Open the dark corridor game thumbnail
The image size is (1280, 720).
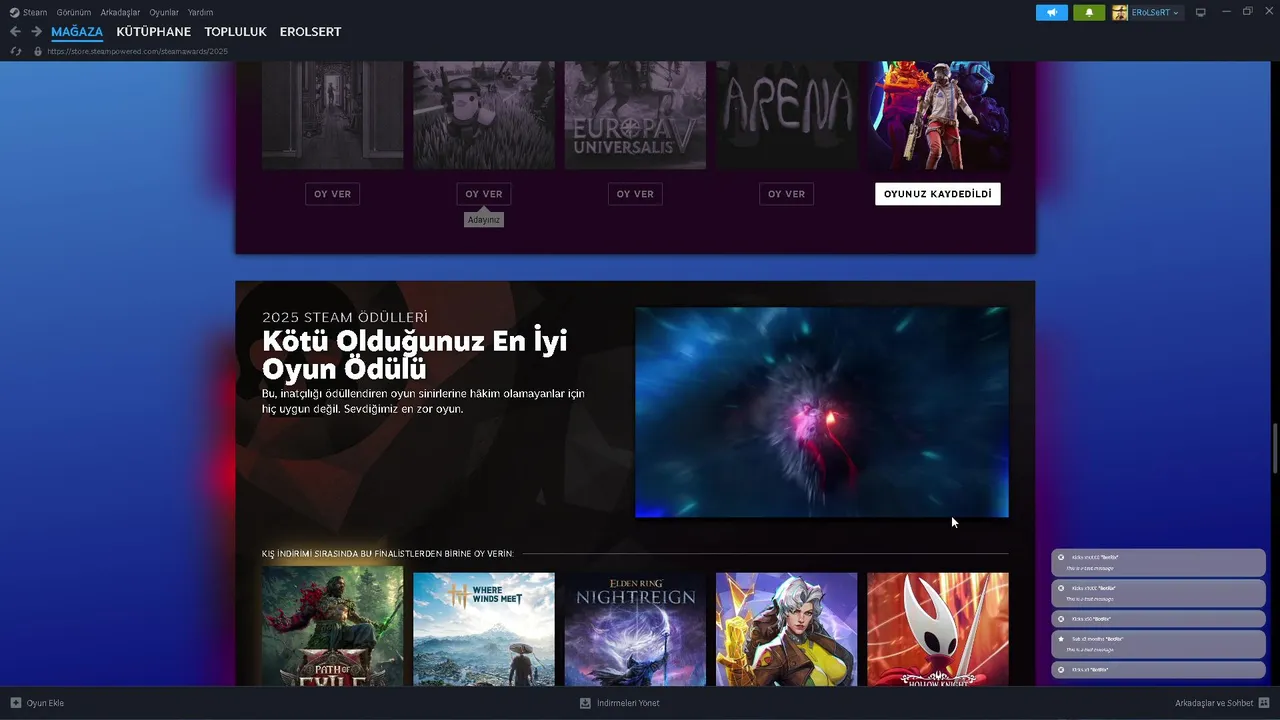click(332, 115)
